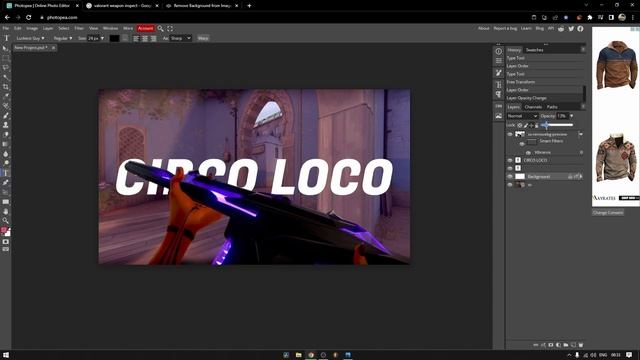Select the Pen tool
Viewport: 640px width, 360px height.
[x=5, y=182]
